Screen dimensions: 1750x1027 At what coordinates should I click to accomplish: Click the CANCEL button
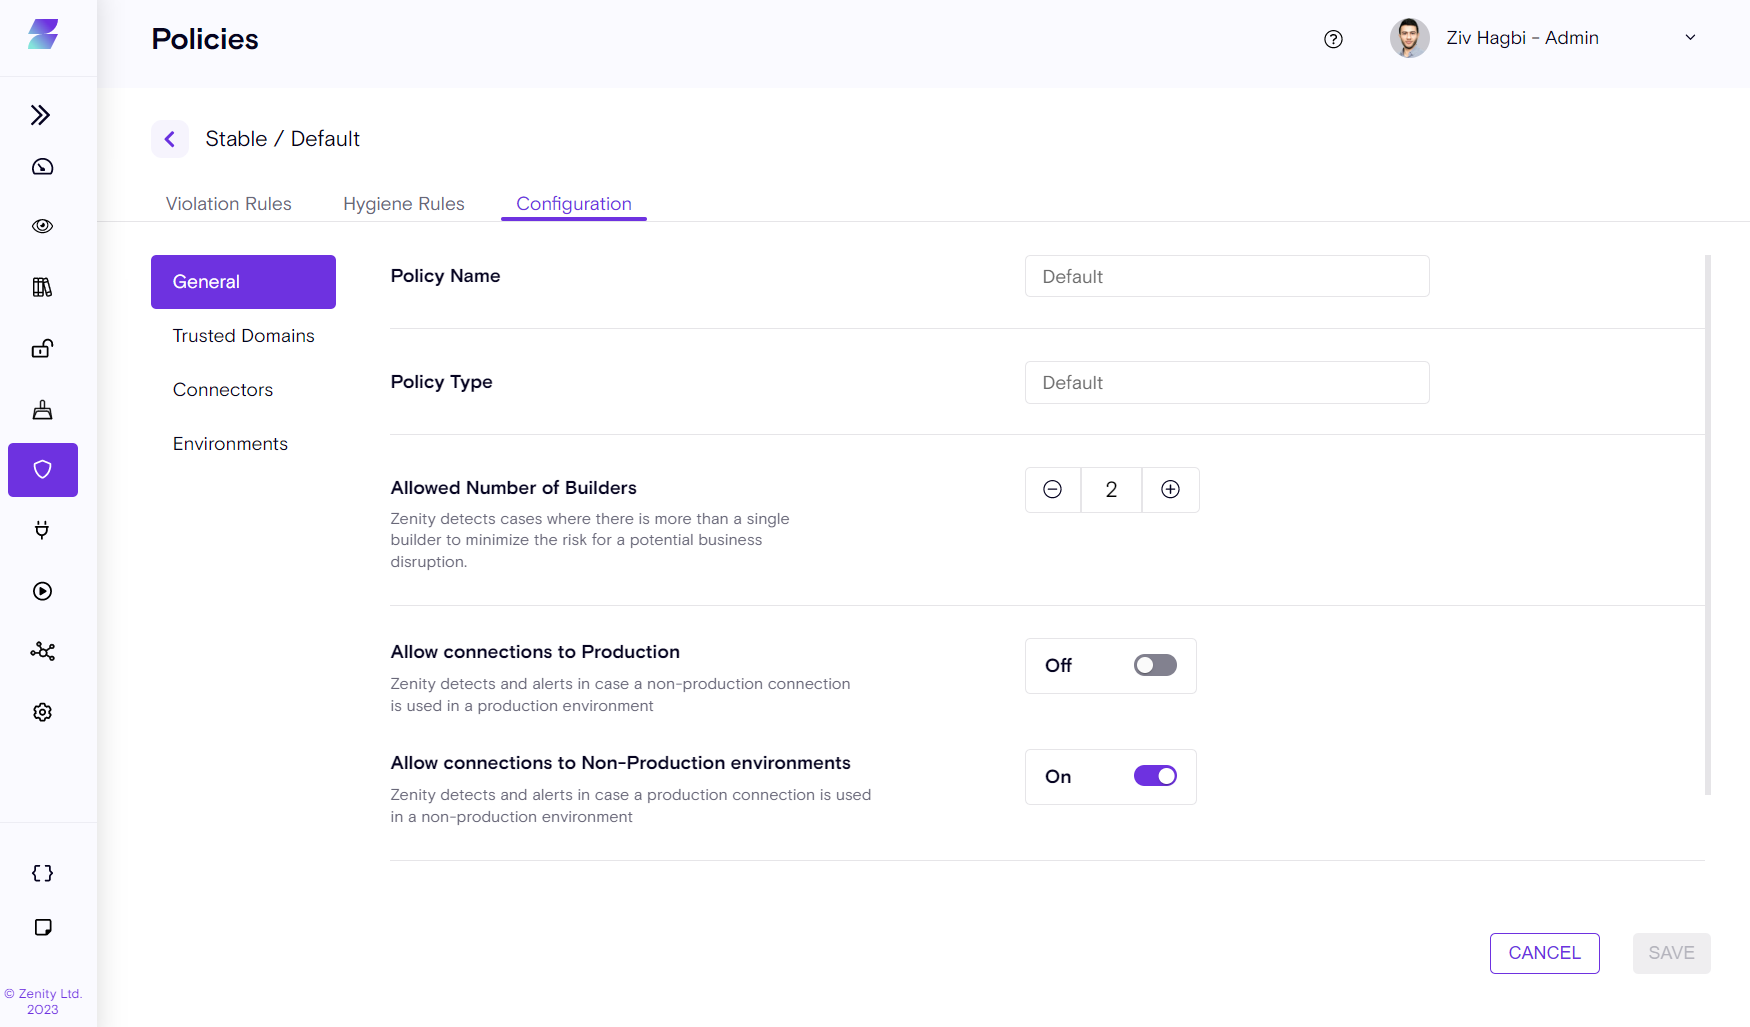click(1544, 953)
